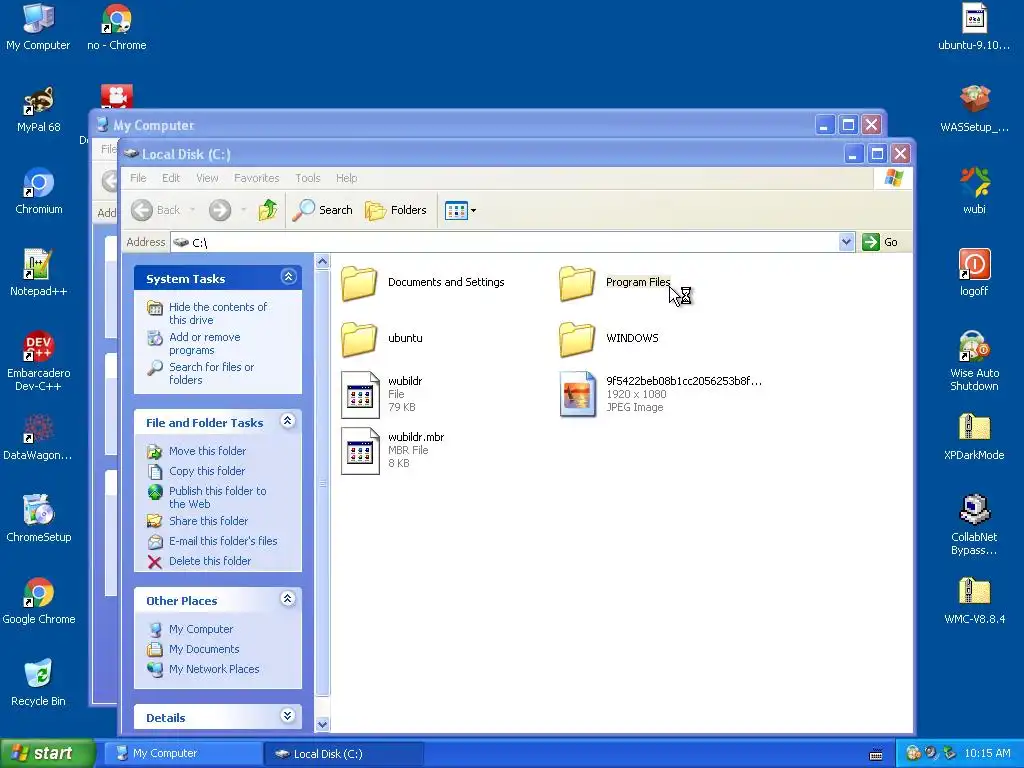Viewport: 1024px width, 768px height.
Task: Expand the Address bar dropdown
Action: click(846, 242)
